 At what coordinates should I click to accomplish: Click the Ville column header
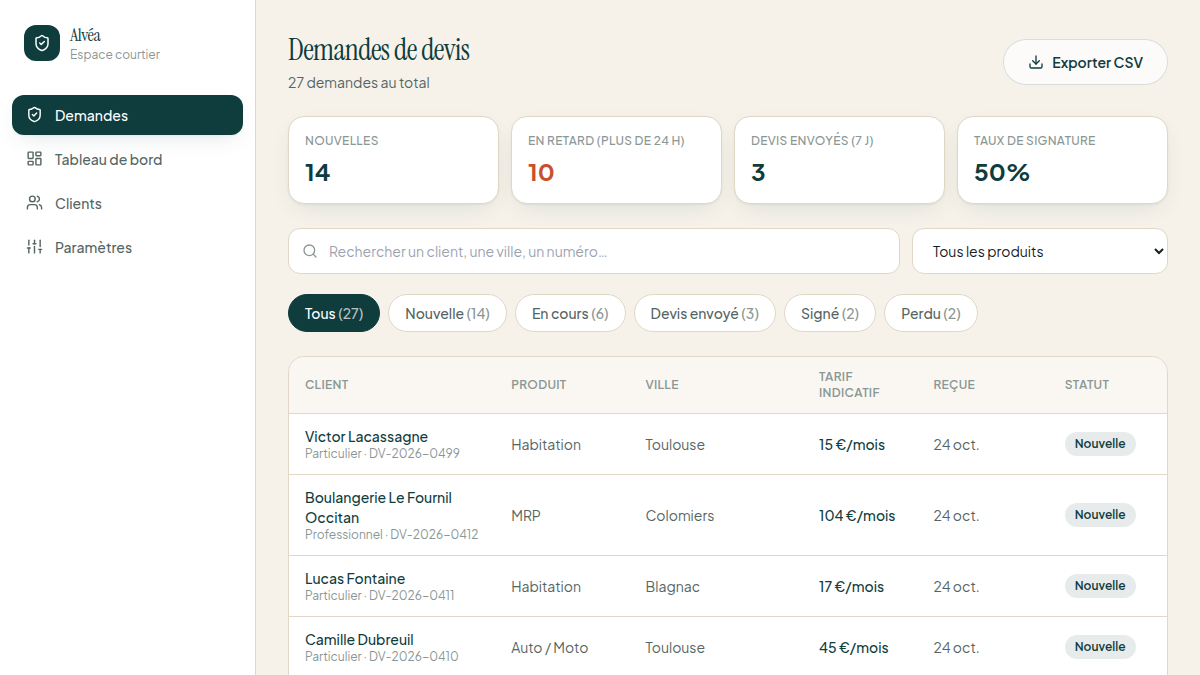pos(662,385)
